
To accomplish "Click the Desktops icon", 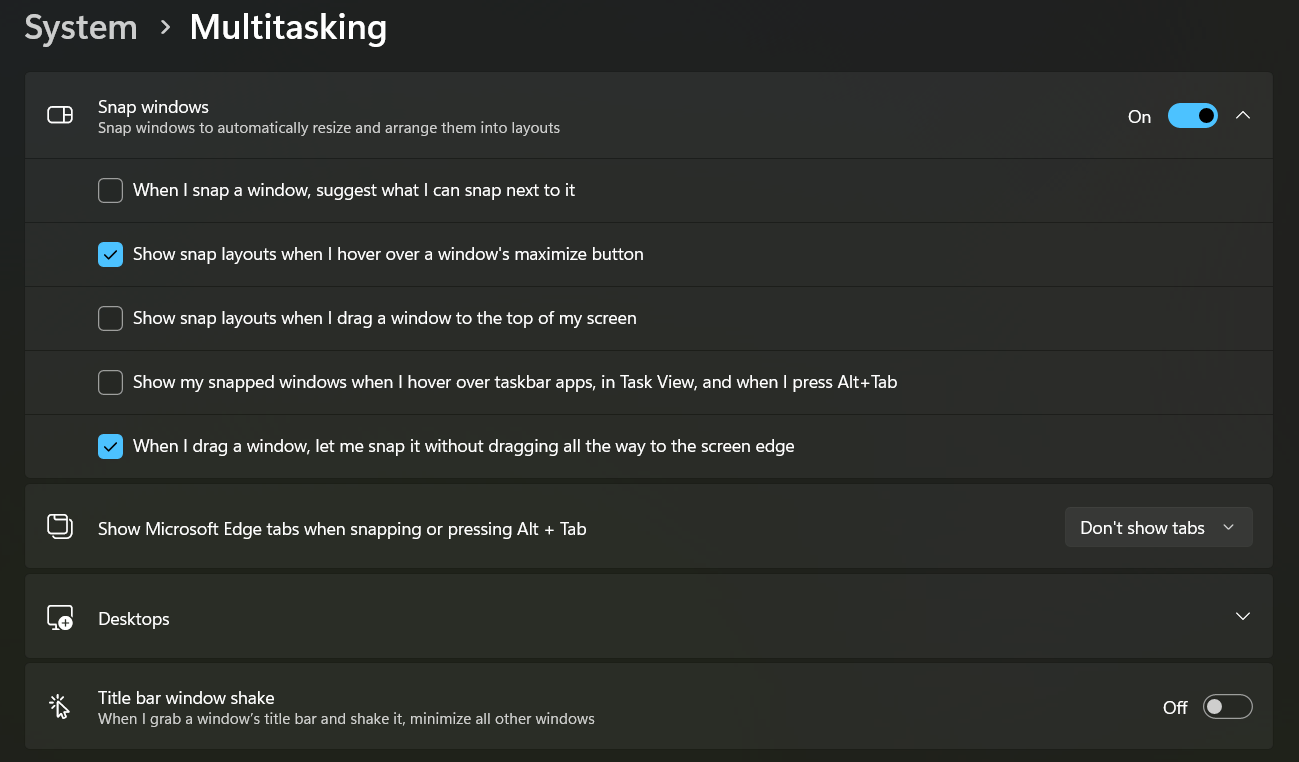I will pos(60,618).
